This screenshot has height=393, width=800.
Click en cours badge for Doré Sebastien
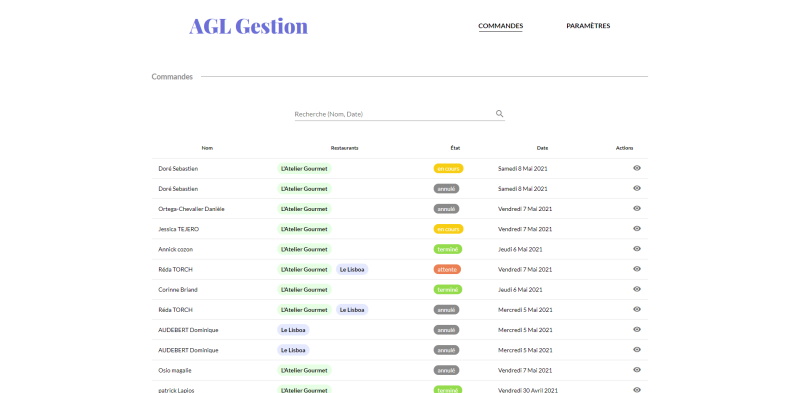[448, 168]
